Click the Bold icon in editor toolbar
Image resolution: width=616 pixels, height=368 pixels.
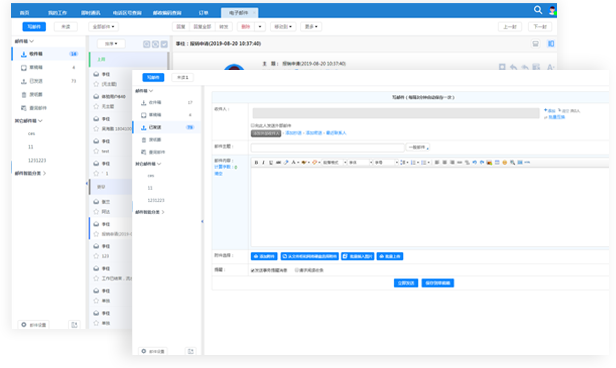[256, 162]
